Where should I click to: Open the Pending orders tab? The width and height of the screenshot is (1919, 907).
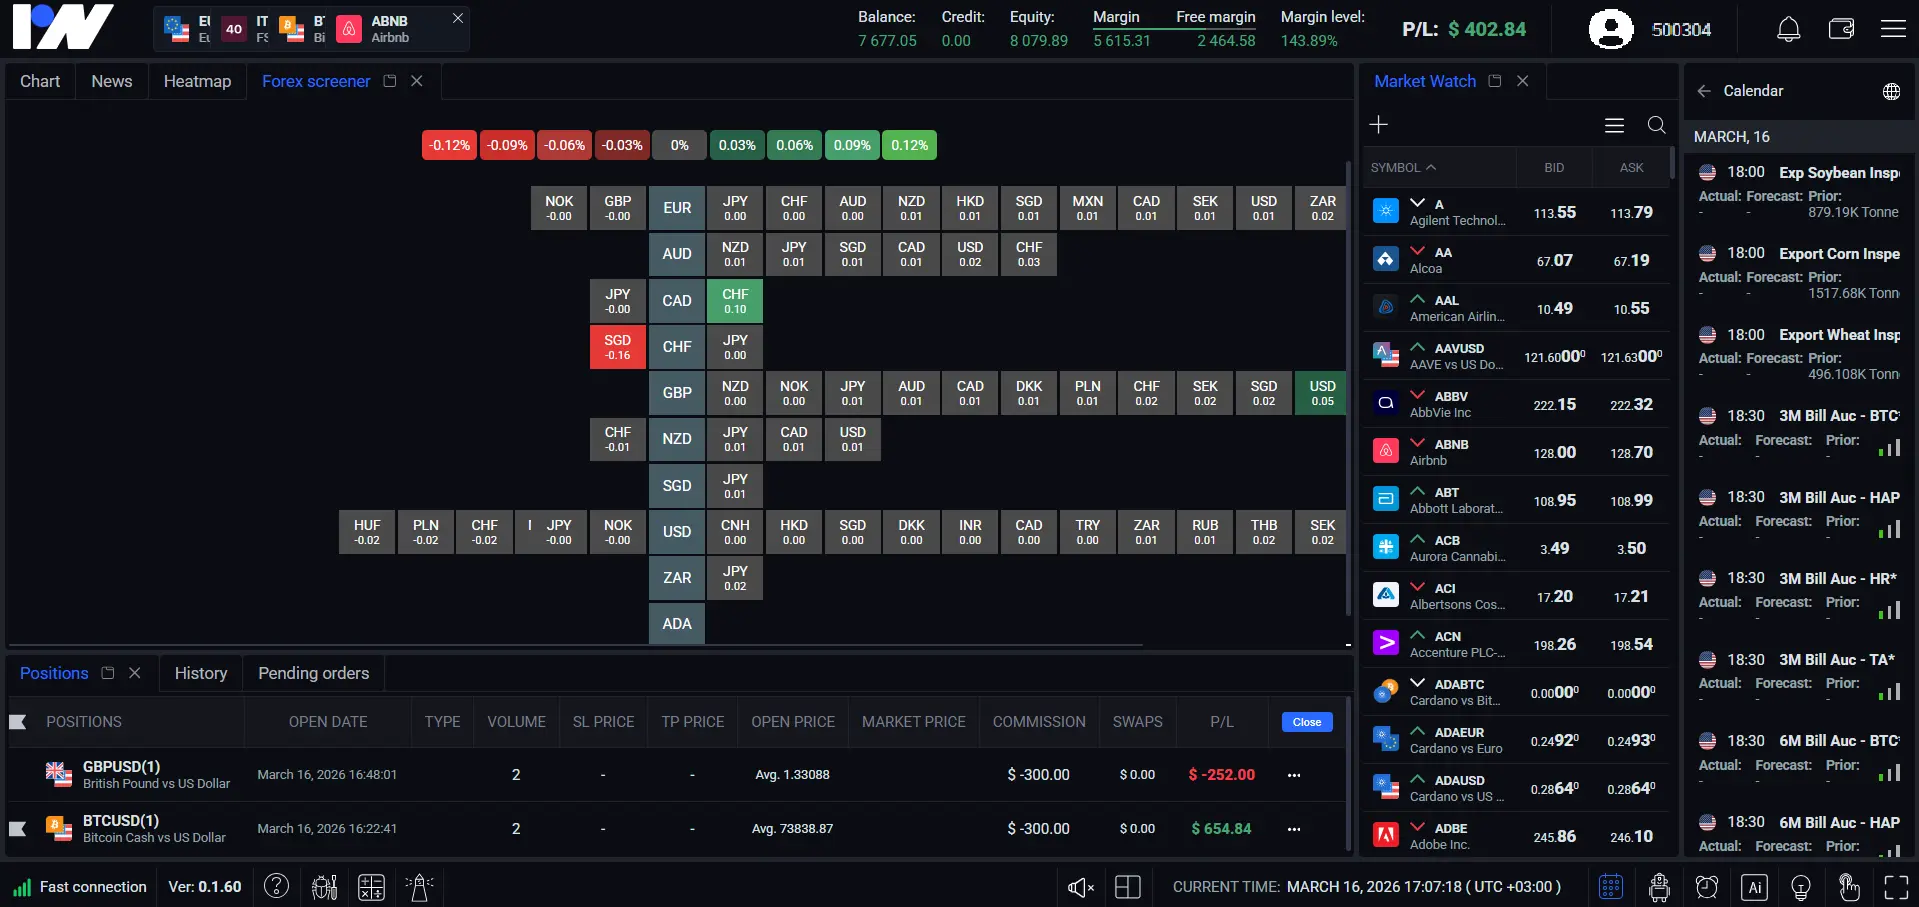pyautogui.click(x=312, y=673)
